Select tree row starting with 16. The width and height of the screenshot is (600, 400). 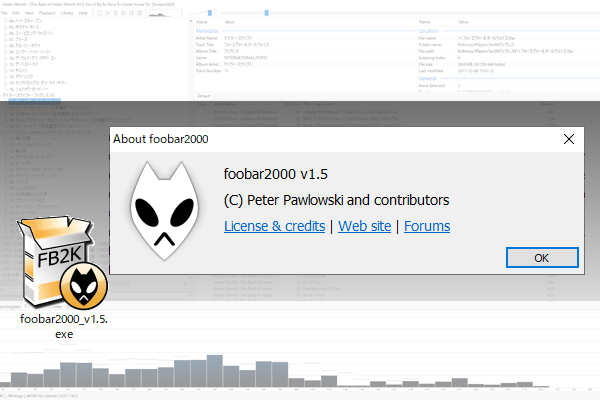26,89
